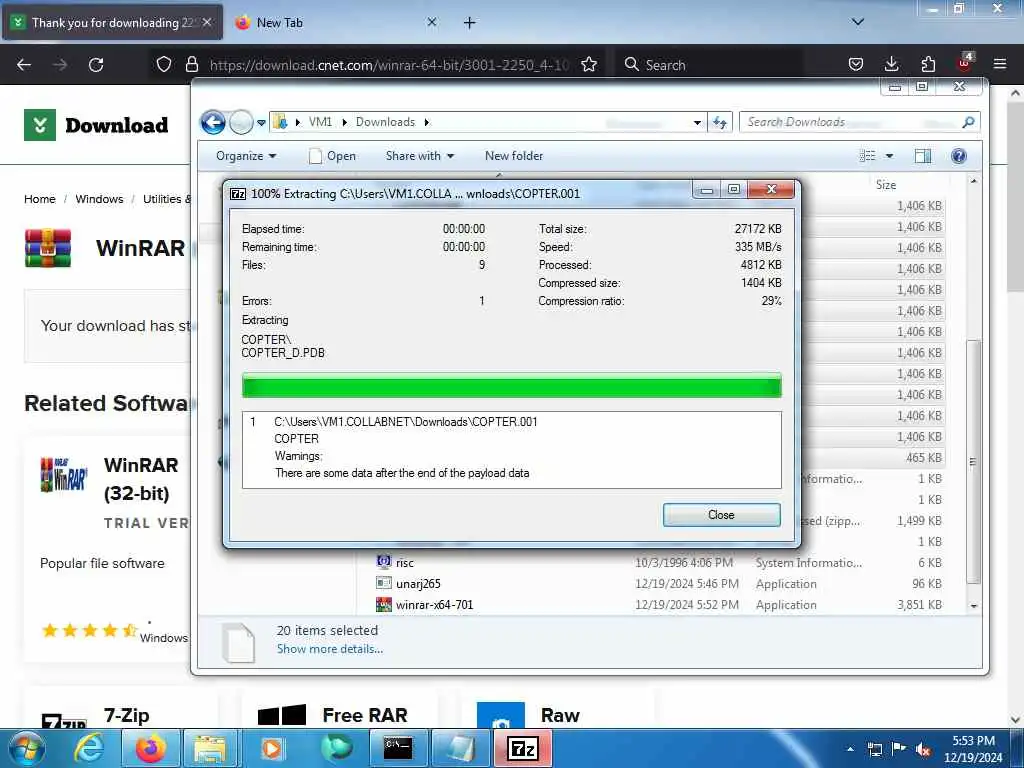Expand the Explorer address bar history dropdown
The height and width of the screenshot is (768, 1024).
click(697, 122)
